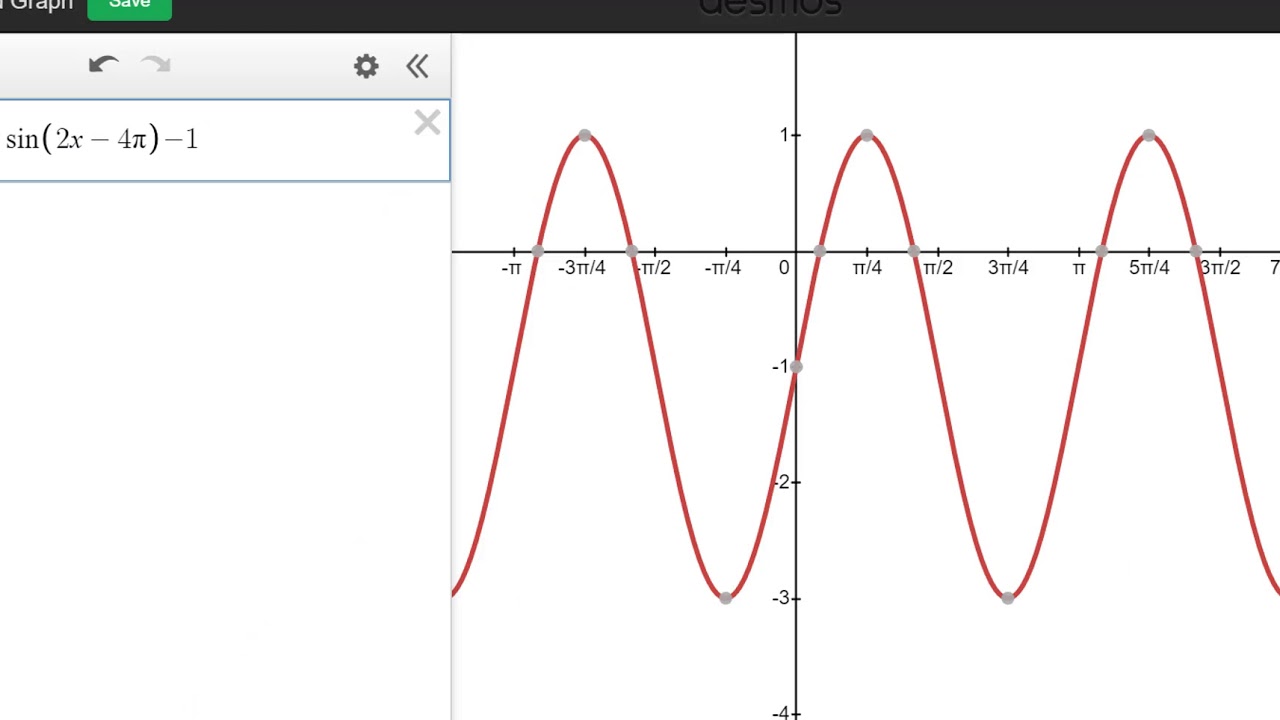Collapse the expression list with double chevron
This screenshot has width=1280, height=720.
(417, 66)
